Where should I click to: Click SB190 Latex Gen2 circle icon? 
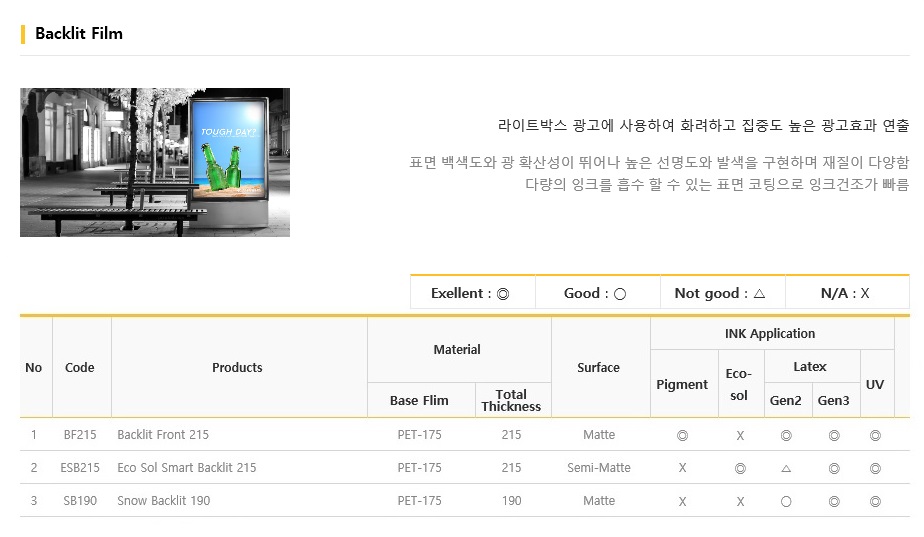pos(786,502)
